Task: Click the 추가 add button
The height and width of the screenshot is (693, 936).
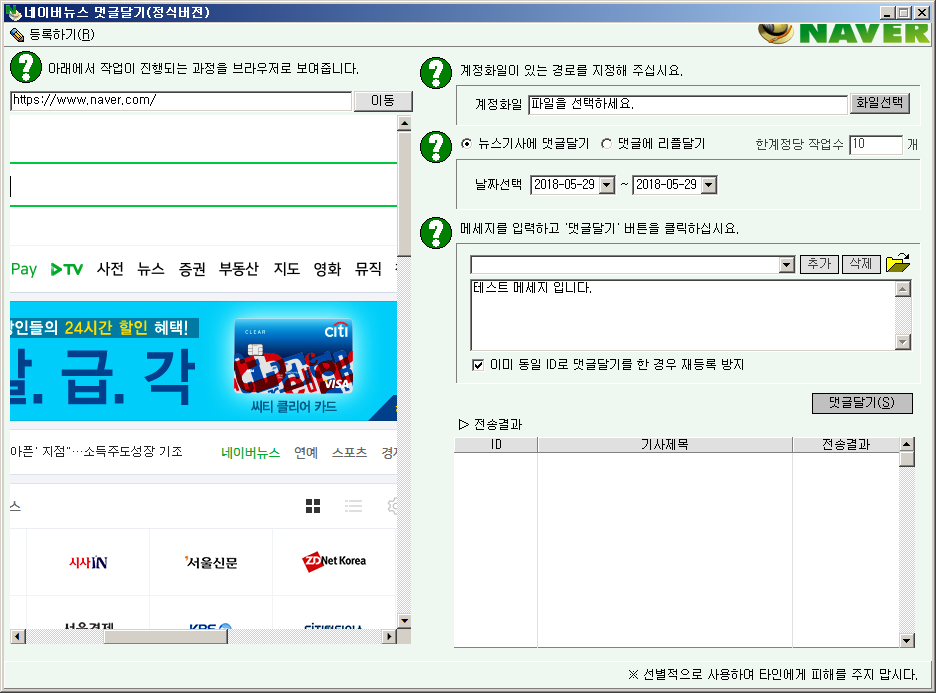Action: [819, 264]
